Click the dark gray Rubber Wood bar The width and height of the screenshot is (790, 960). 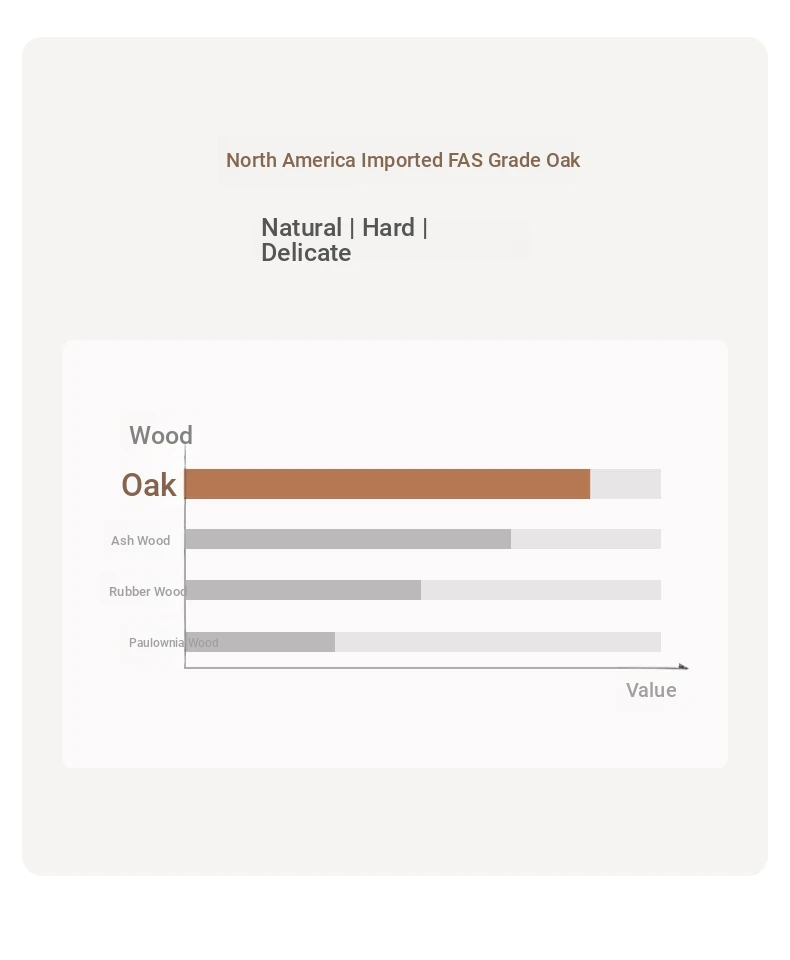point(303,590)
